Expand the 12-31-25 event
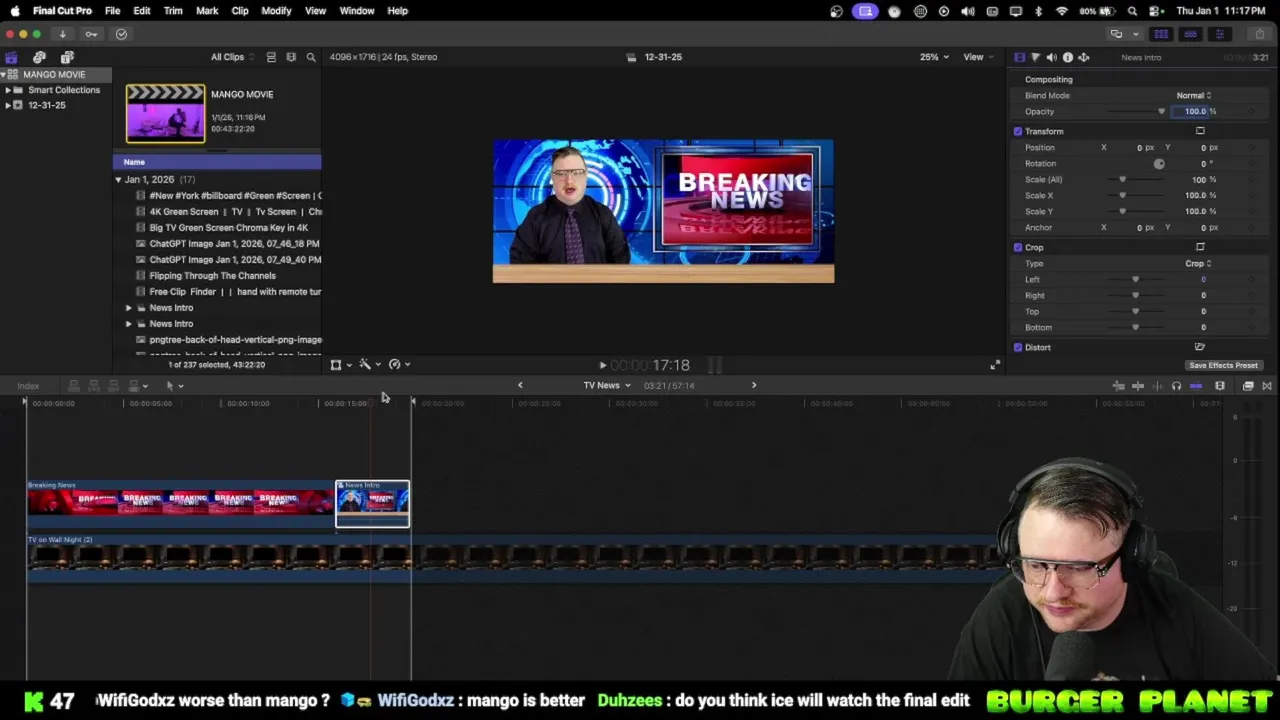1280x720 pixels. coord(8,105)
